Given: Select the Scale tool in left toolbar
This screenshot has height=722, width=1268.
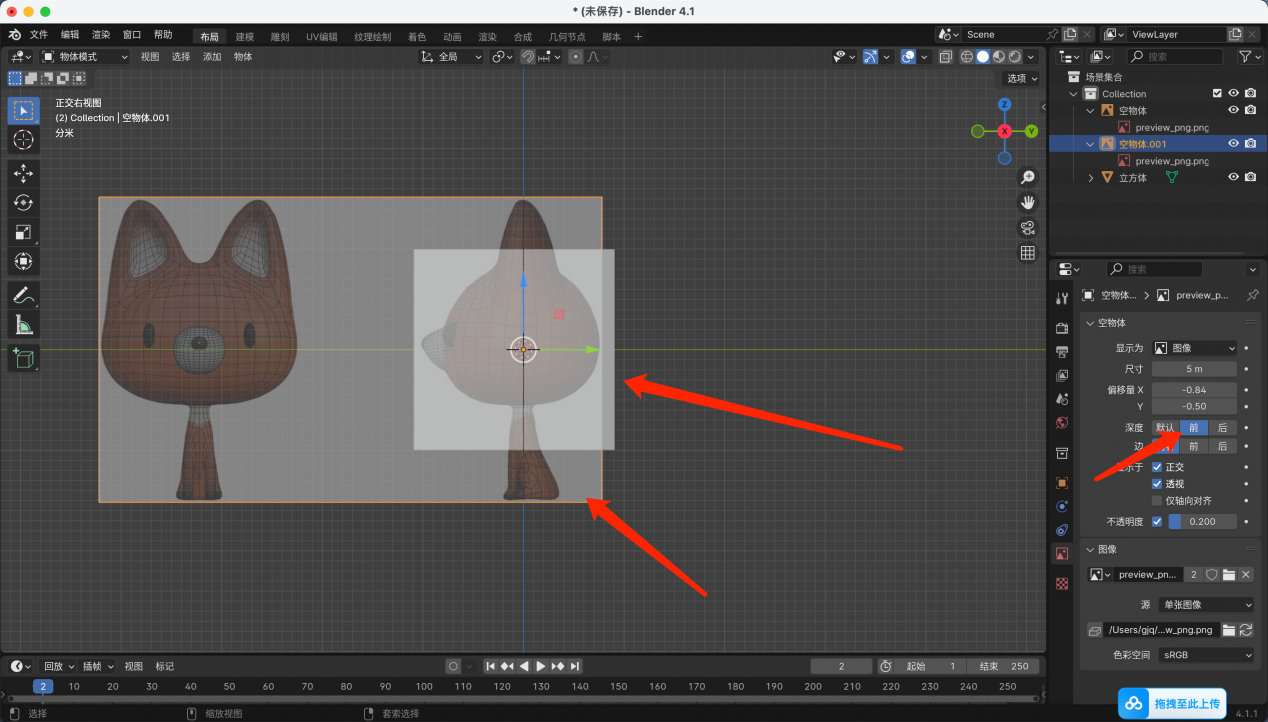Looking at the screenshot, I should [x=24, y=232].
